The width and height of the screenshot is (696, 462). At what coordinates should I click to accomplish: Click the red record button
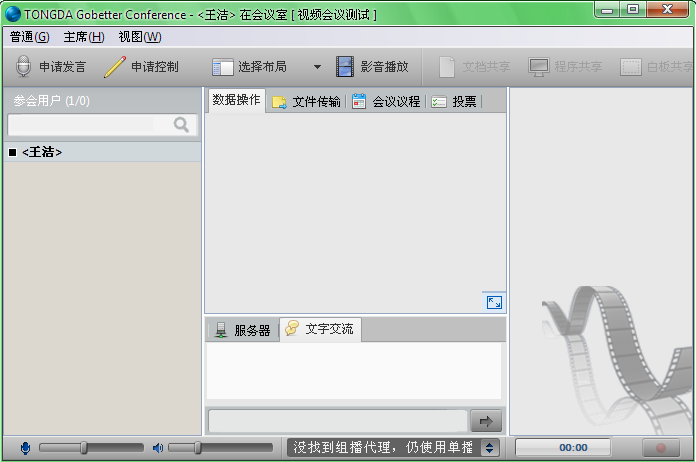pyautogui.click(x=660, y=448)
